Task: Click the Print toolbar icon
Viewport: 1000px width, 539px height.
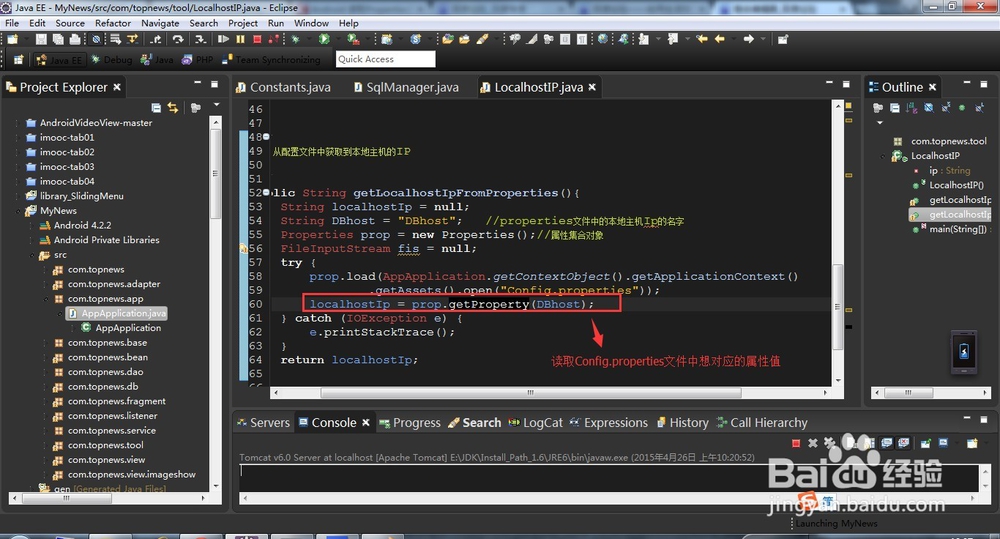Action: click(75, 40)
